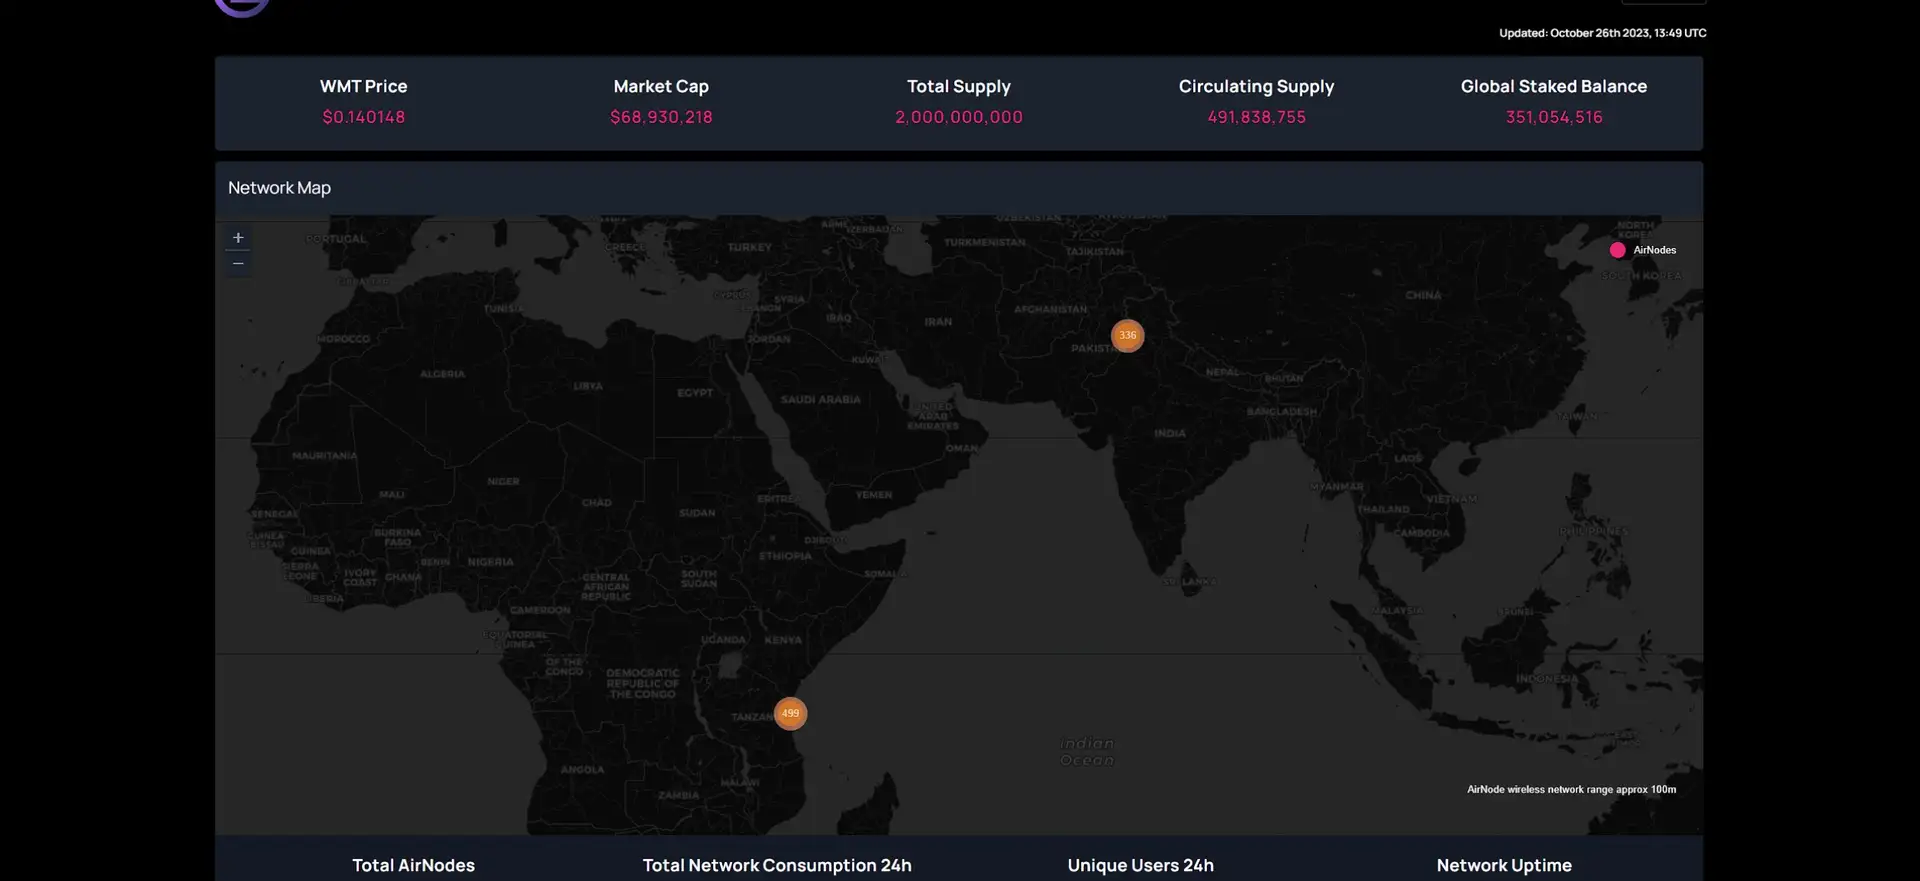
Task: Select the Network Uptime heading
Action: click(x=1504, y=865)
